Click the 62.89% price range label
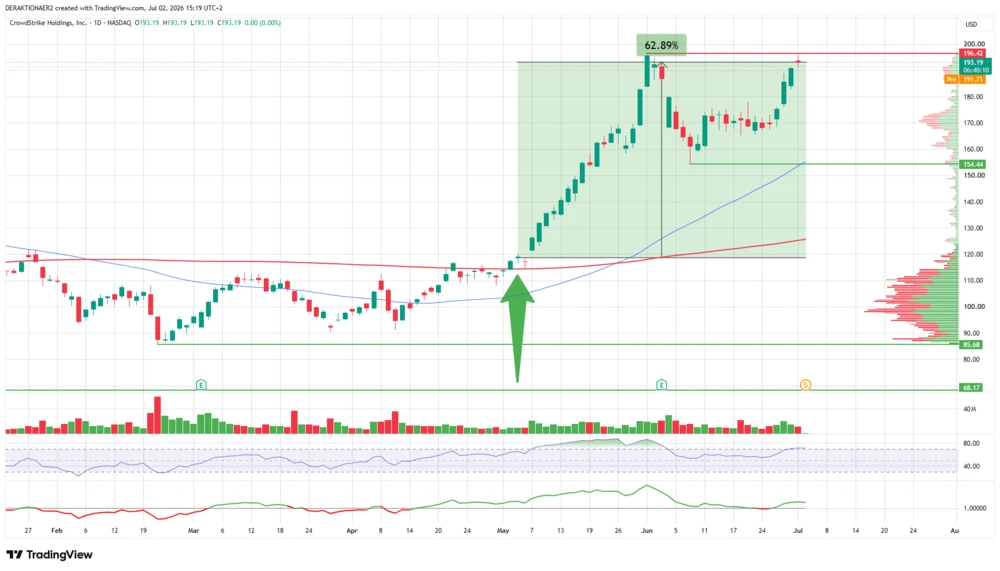Image resolution: width=1000 pixels, height=571 pixels. (x=661, y=45)
